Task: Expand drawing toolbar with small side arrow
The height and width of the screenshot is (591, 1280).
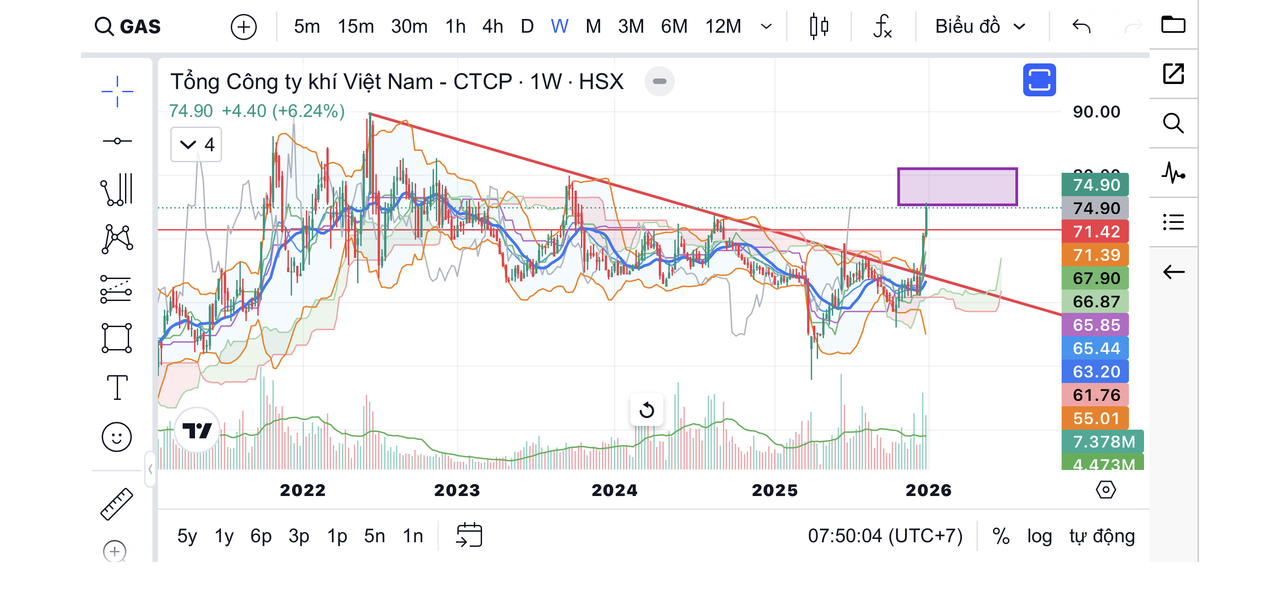Action: pos(150,468)
